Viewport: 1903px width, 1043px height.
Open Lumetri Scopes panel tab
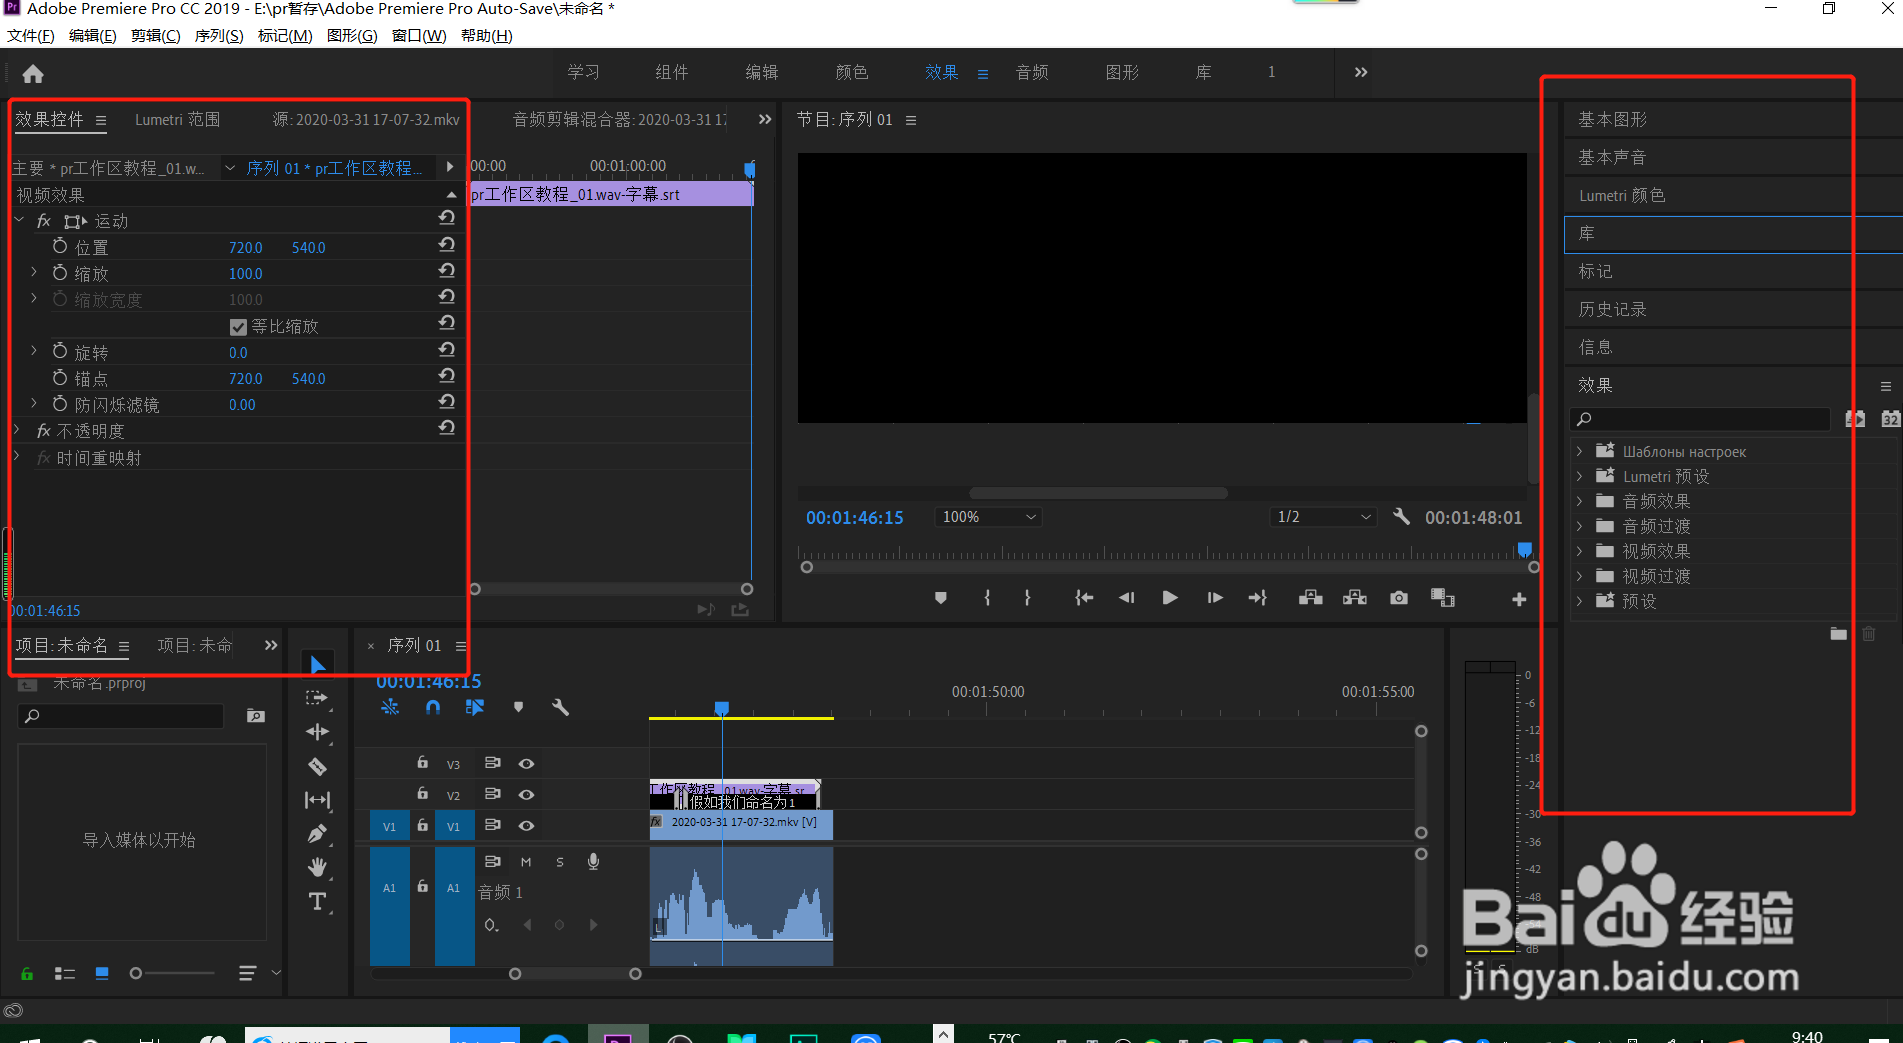tap(178, 119)
